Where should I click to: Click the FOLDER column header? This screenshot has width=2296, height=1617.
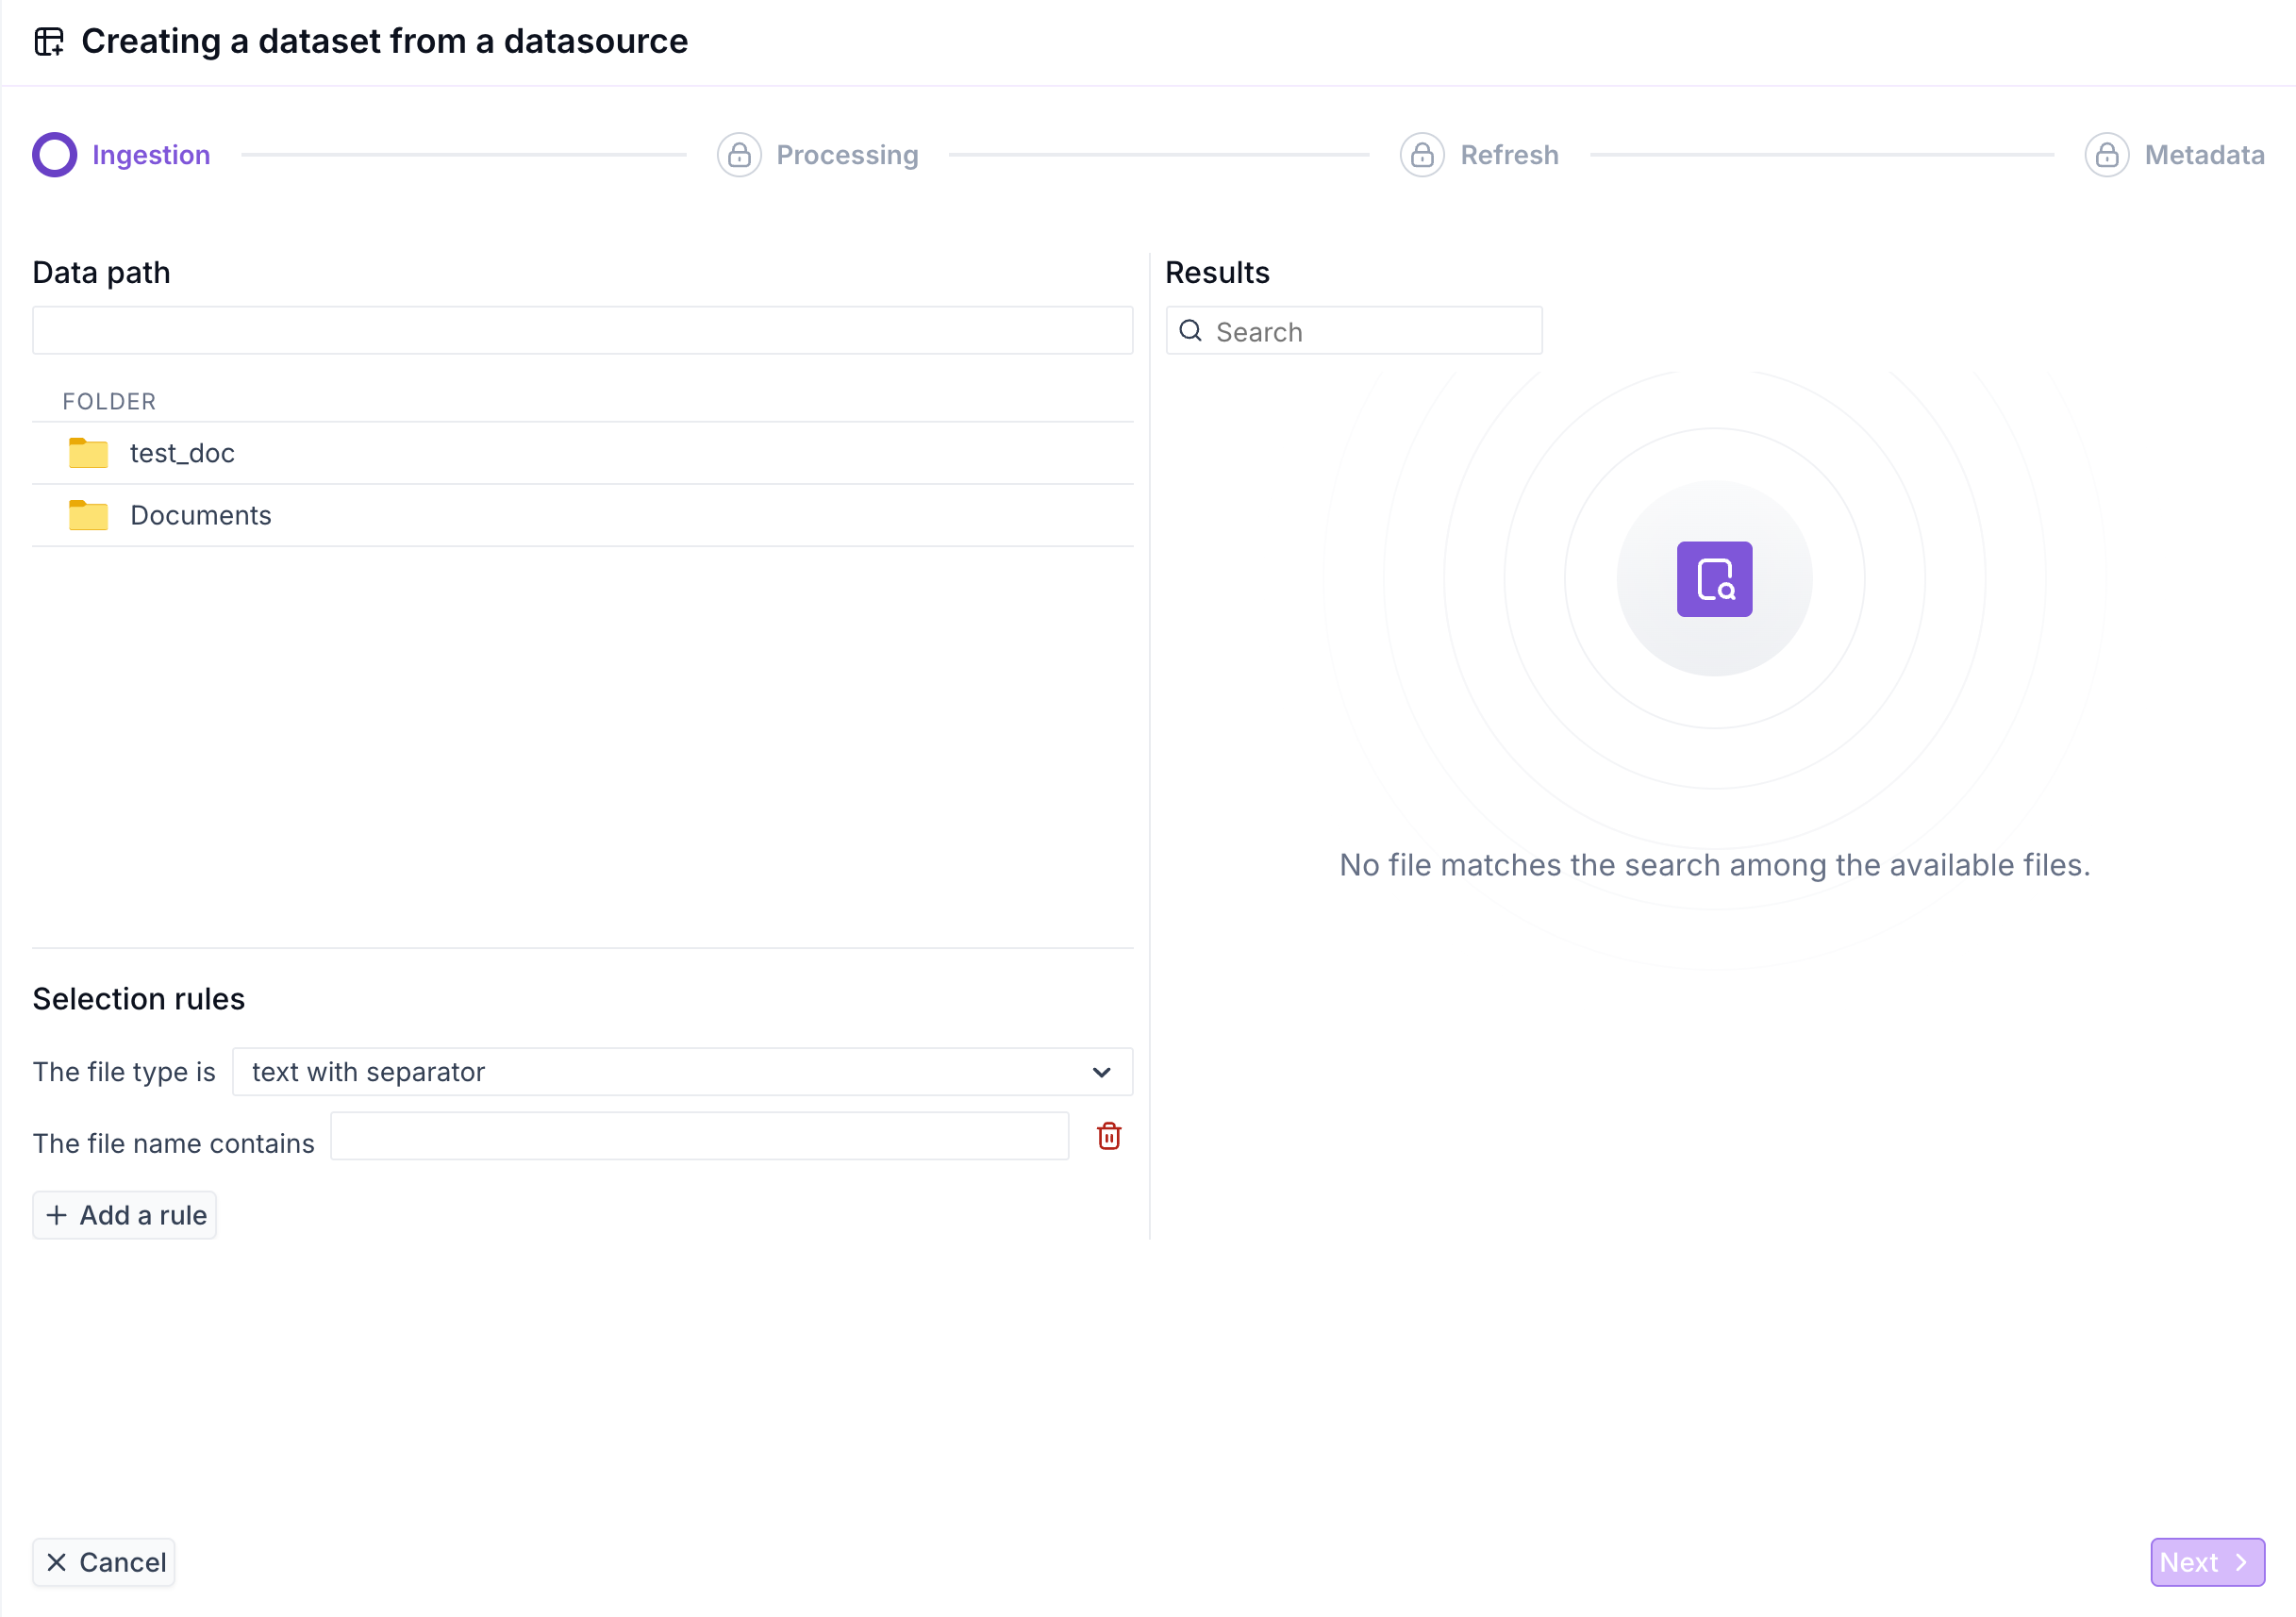pos(109,401)
